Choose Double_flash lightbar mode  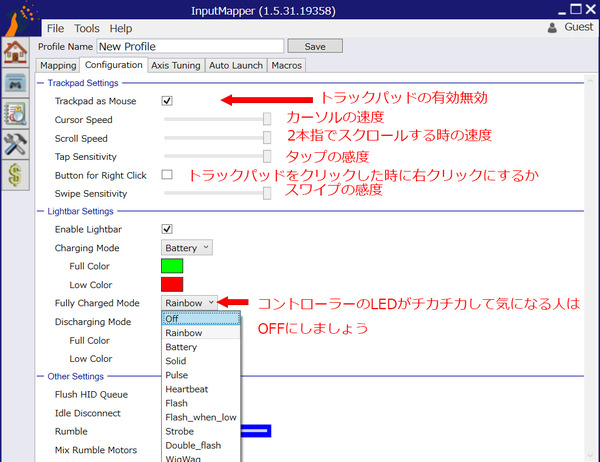click(x=201, y=445)
